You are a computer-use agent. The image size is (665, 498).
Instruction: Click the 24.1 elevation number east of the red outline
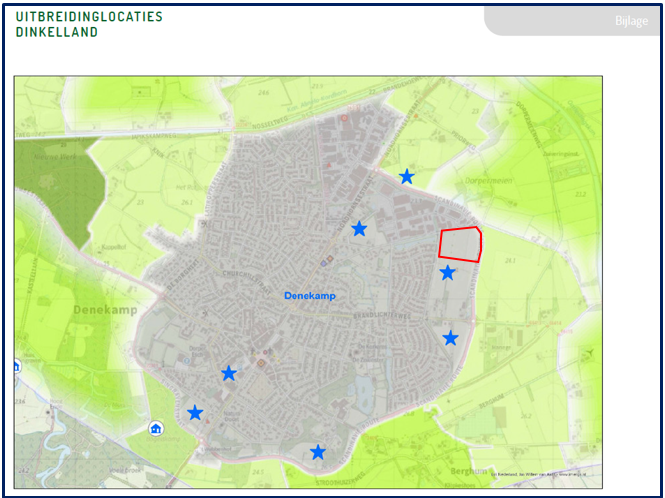[x=510, y=260]
